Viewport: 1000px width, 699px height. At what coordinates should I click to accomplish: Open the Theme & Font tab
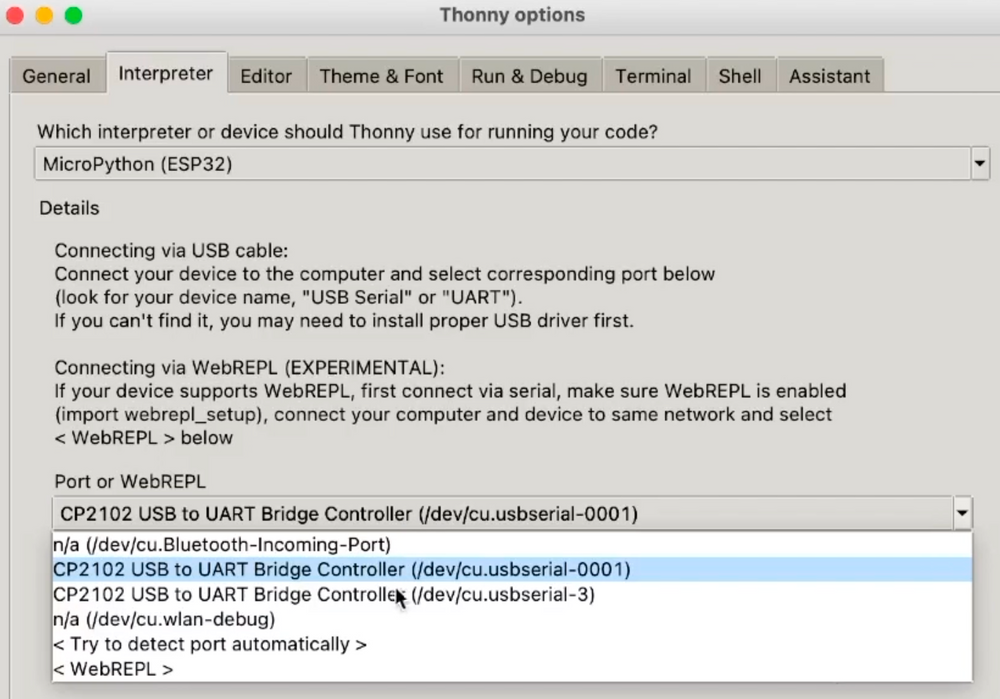(x=382, y=75)
